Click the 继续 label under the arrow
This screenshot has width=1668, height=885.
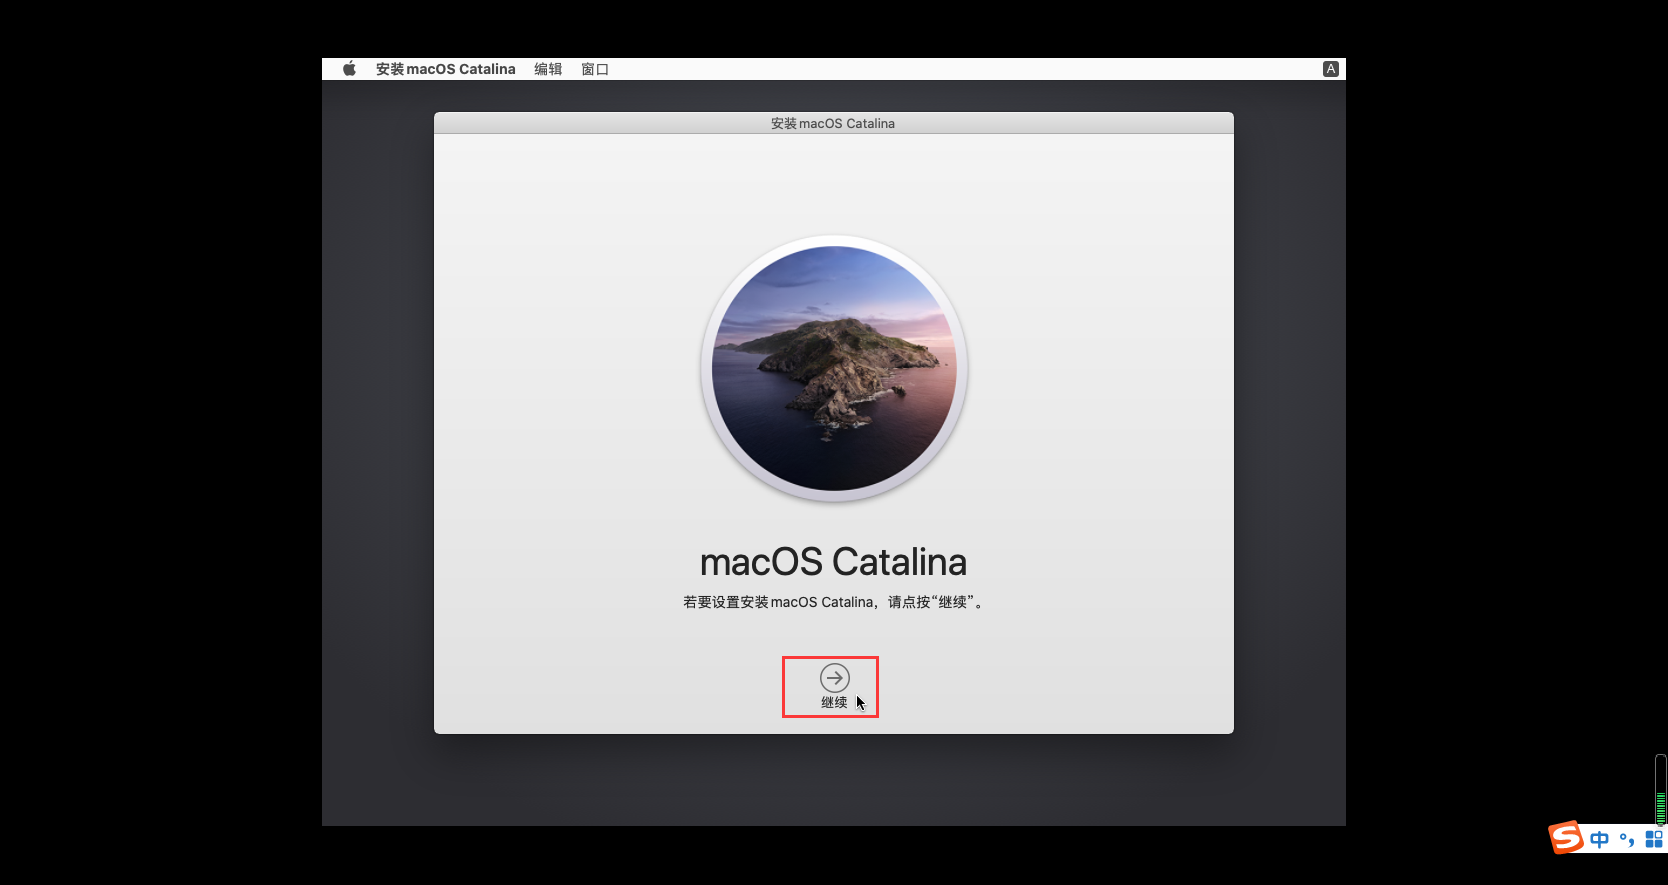[x=834, y=702]
